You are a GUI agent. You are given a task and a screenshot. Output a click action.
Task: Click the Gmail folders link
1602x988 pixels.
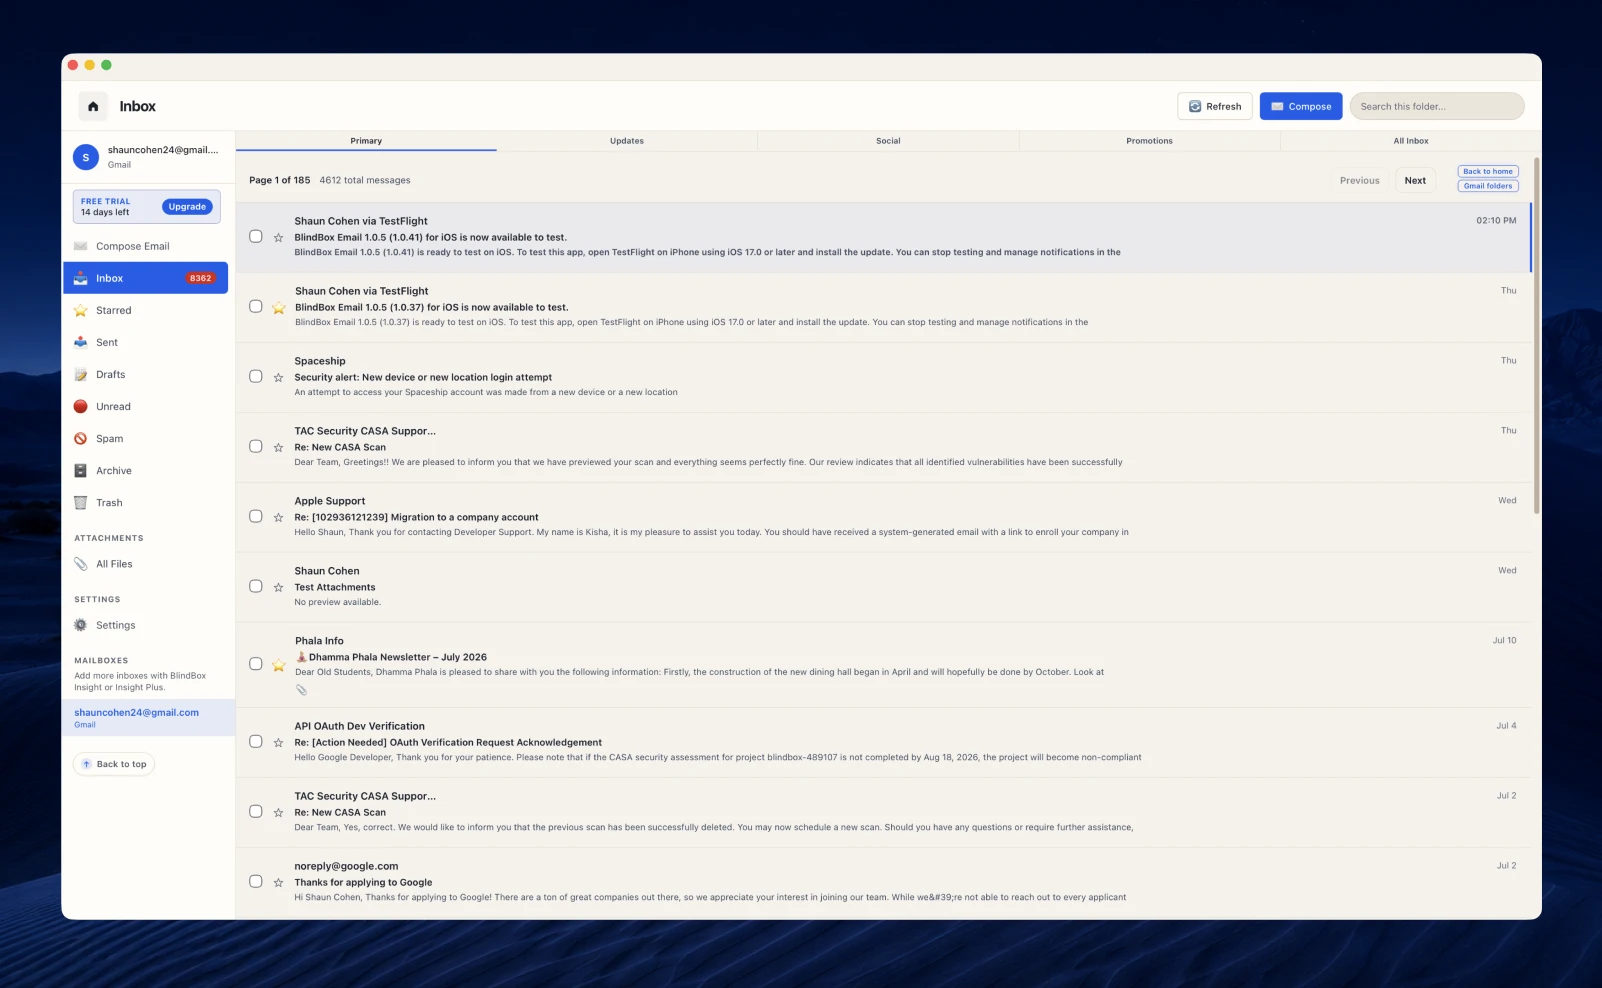[x=1488, y=186]
